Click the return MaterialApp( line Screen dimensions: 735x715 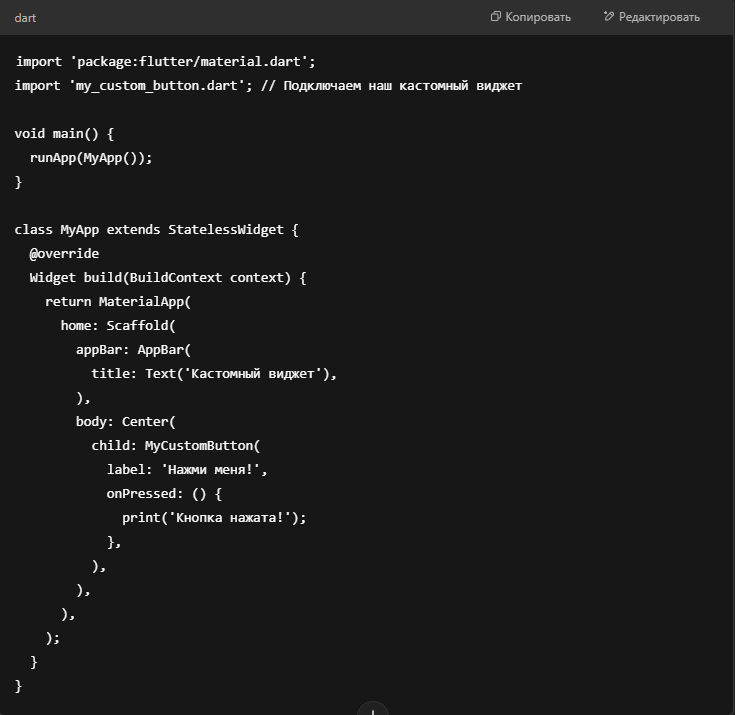pyautogui.click(x=118, y=302)
